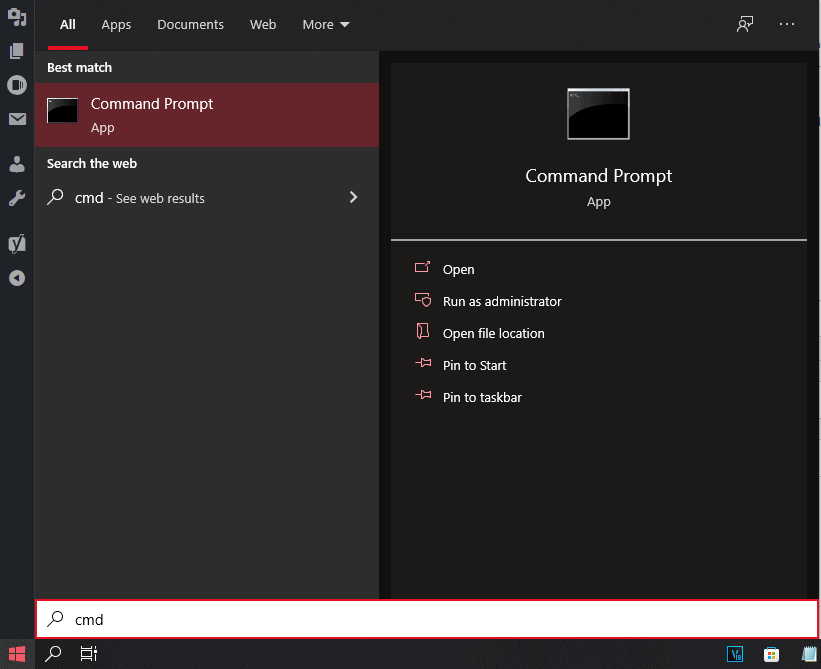Open the search feedback icon

tap(745, 24)
